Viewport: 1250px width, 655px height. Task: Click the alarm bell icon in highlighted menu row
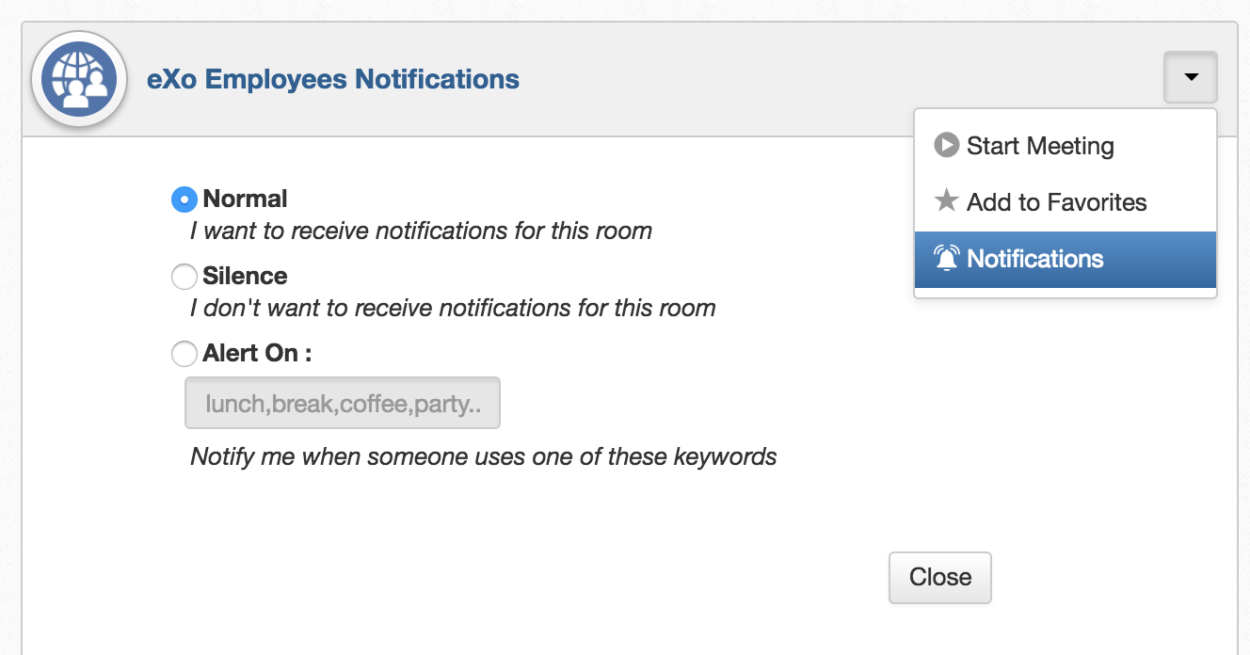click(x=948, y=258)
